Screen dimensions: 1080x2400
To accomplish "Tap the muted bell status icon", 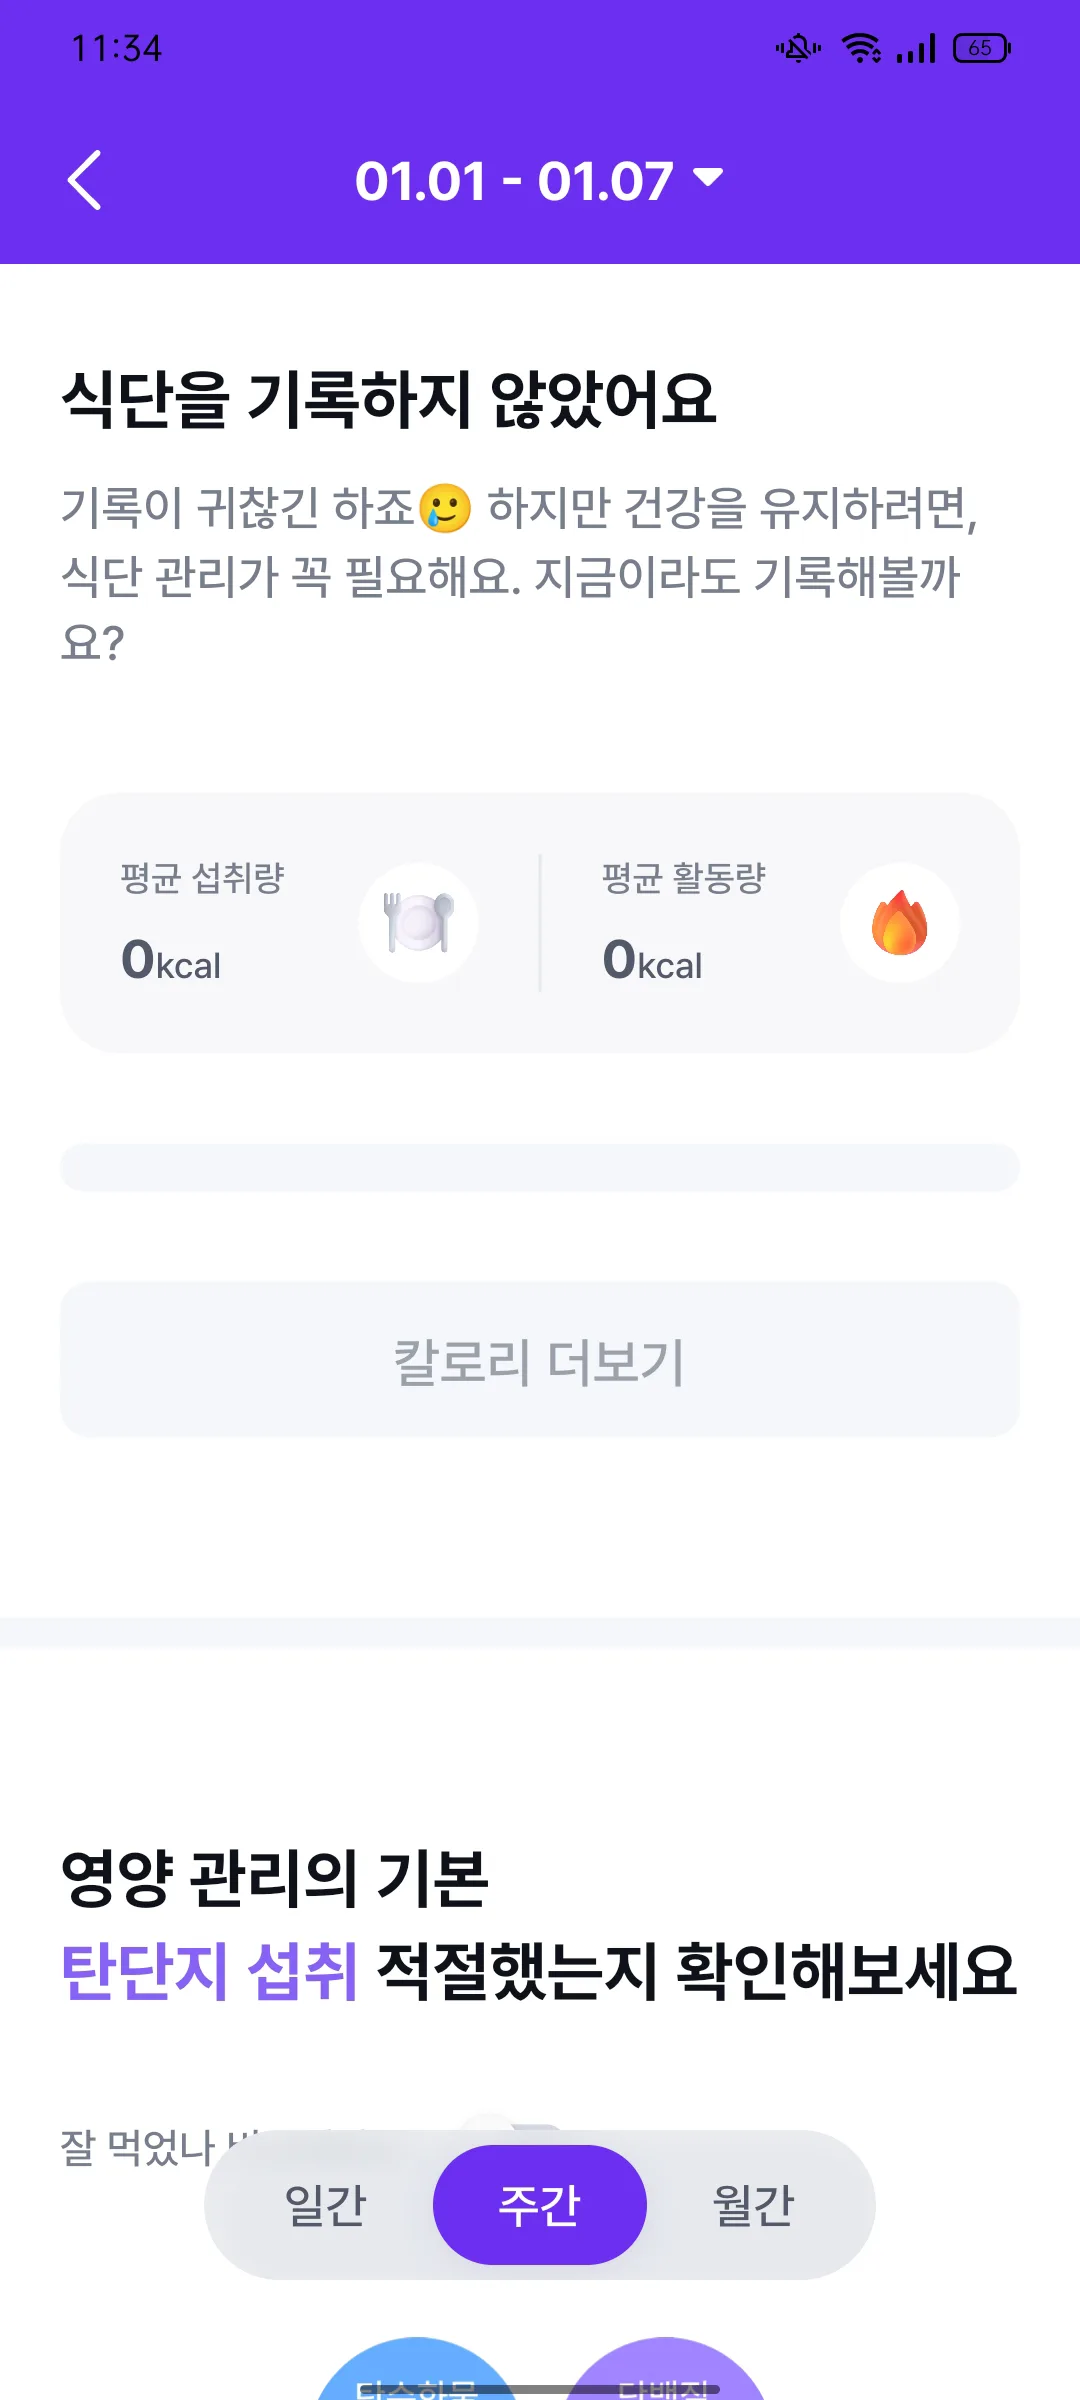I will coord(798,48).
